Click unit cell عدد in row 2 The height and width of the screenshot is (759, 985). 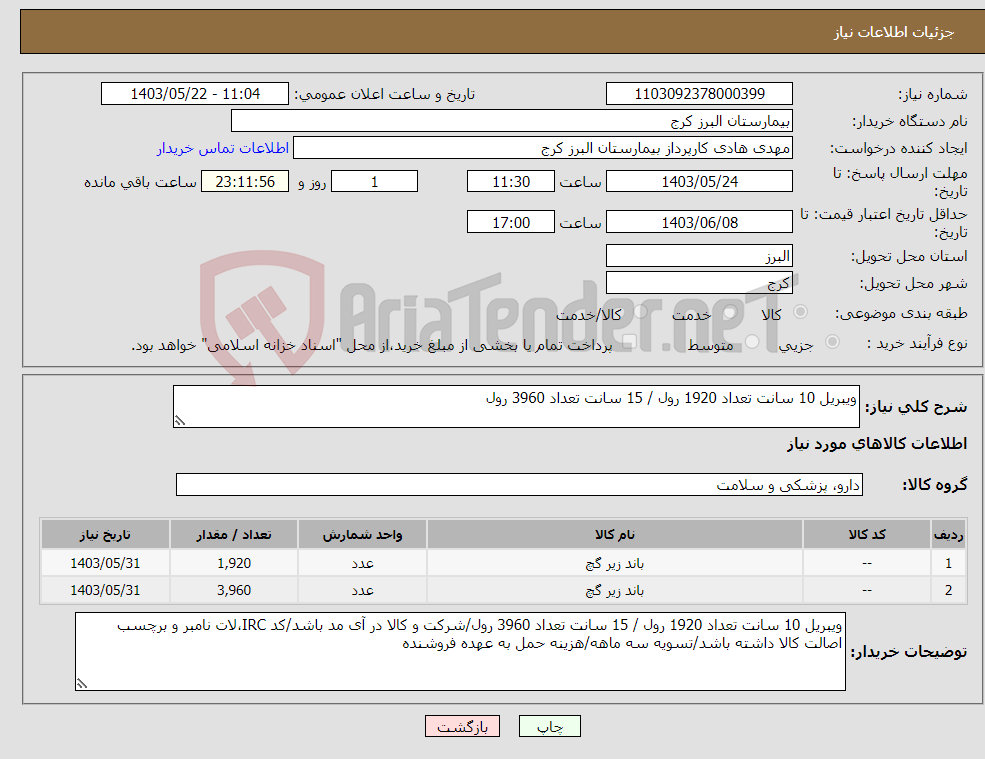pyautogui.click(x=362, y=590)
